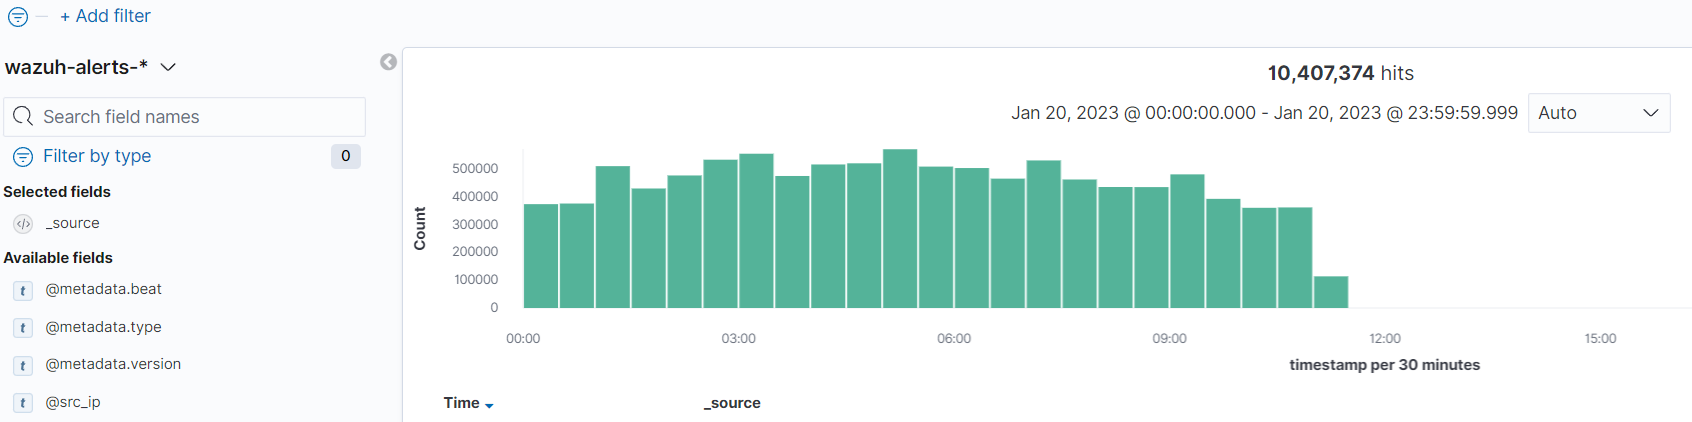Select the @metadata.type field

(x=103, y=327)
